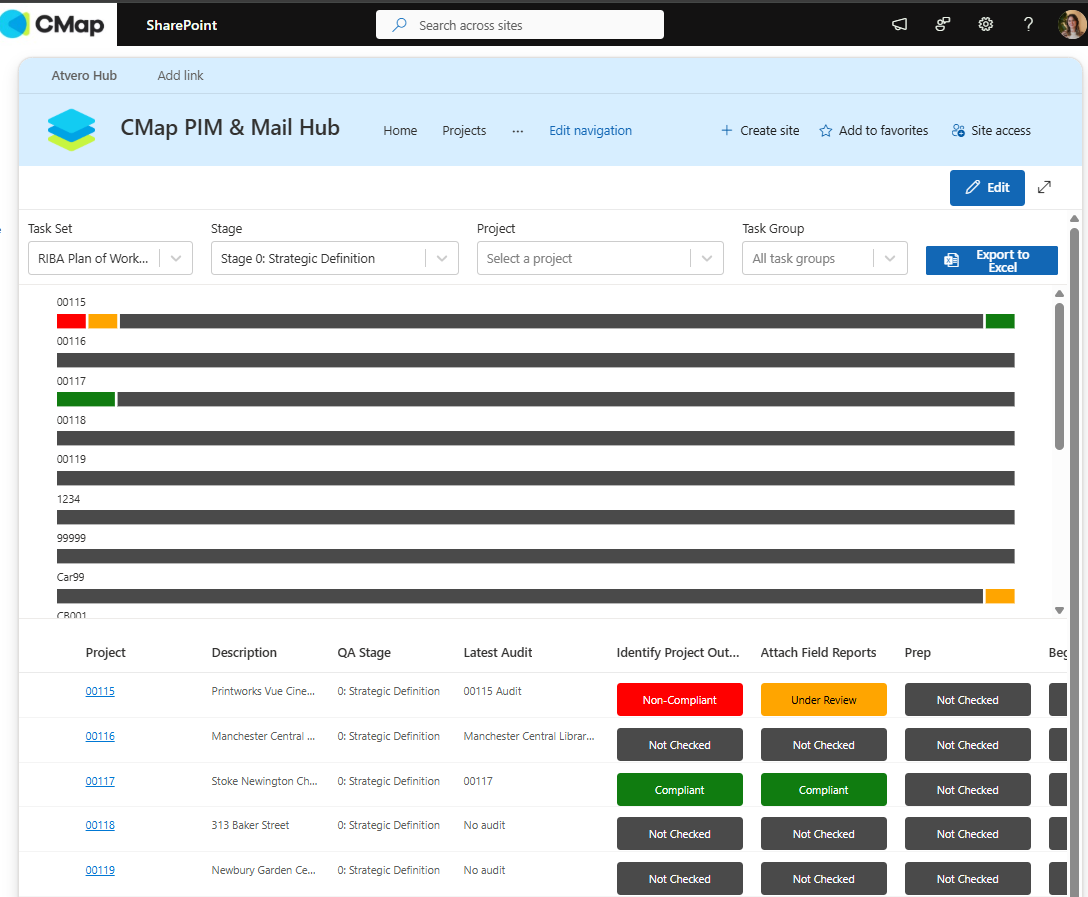Click the 00115 Audit cell
The image size is (1088, 897).
click(x=493, y=691)
